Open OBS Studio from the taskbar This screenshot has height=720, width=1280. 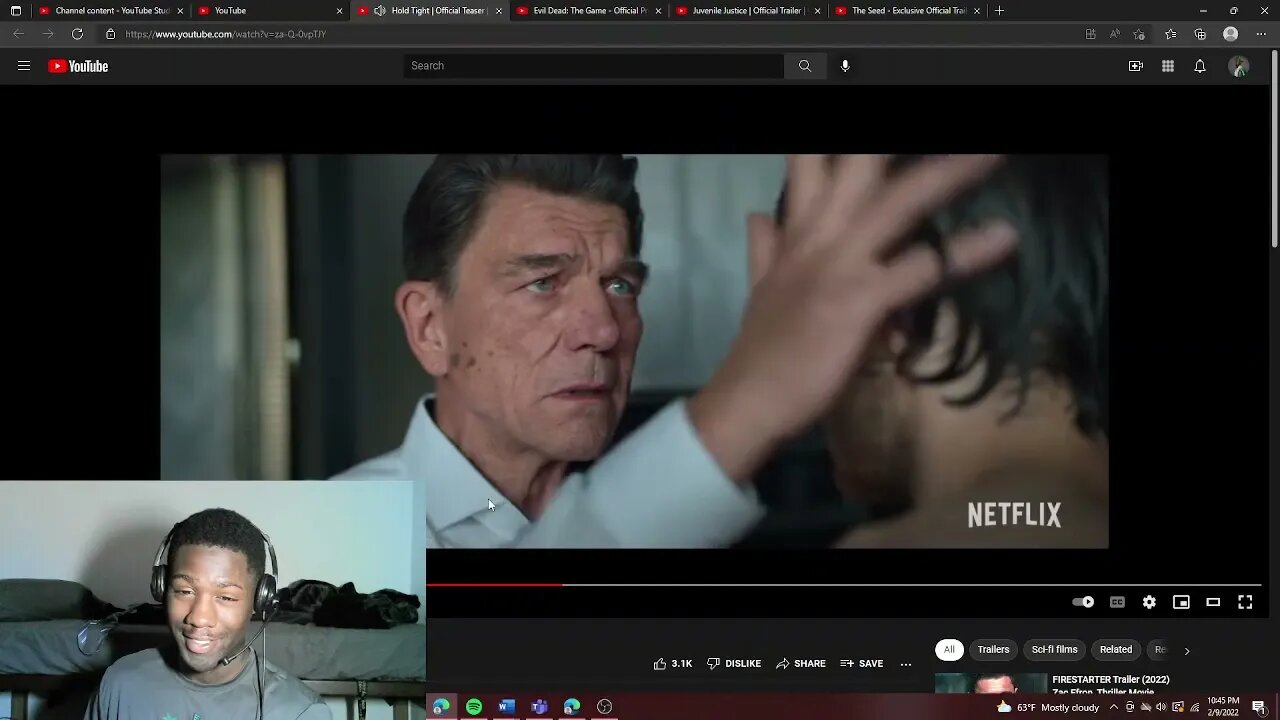pos(604,707)
